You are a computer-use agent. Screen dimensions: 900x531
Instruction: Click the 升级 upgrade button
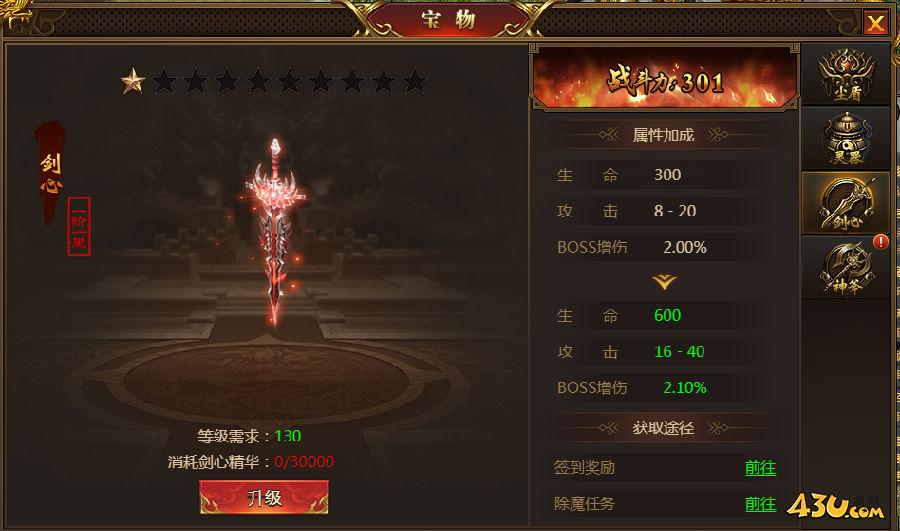point(264,497)
